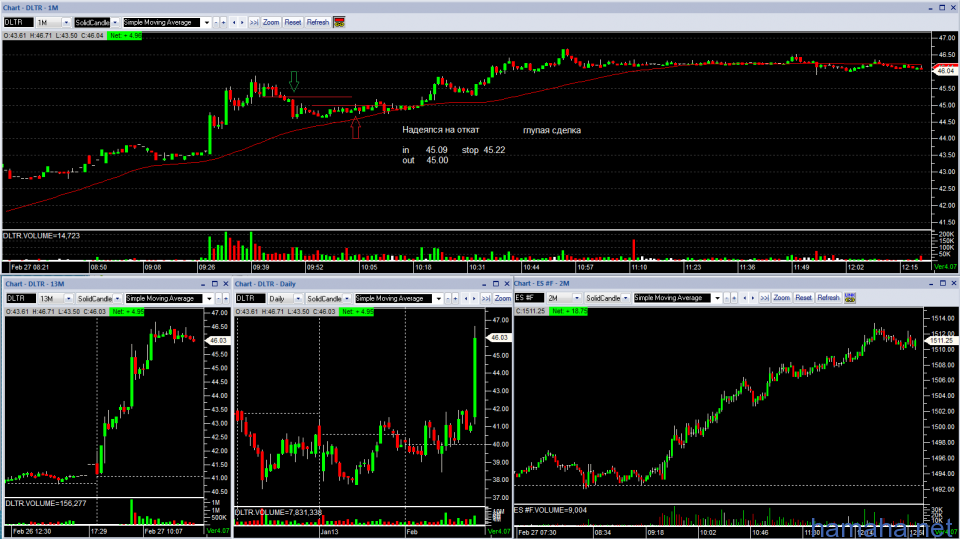This screenshot has width=960, height=539.
Task: Click DLTR symbol field in 13M chart
Action: [x=21, y=298]
